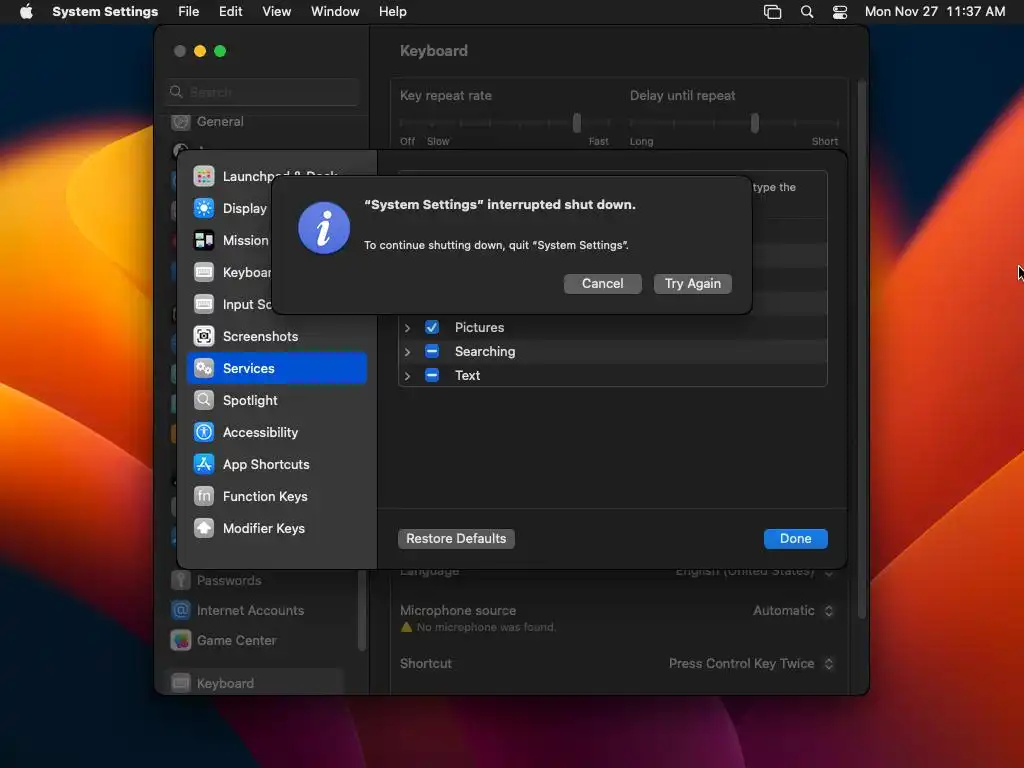The height and width of the screenshot is (768, 1024).
Task: Uncheck the Pictures services checkbox
Action: 432,327
